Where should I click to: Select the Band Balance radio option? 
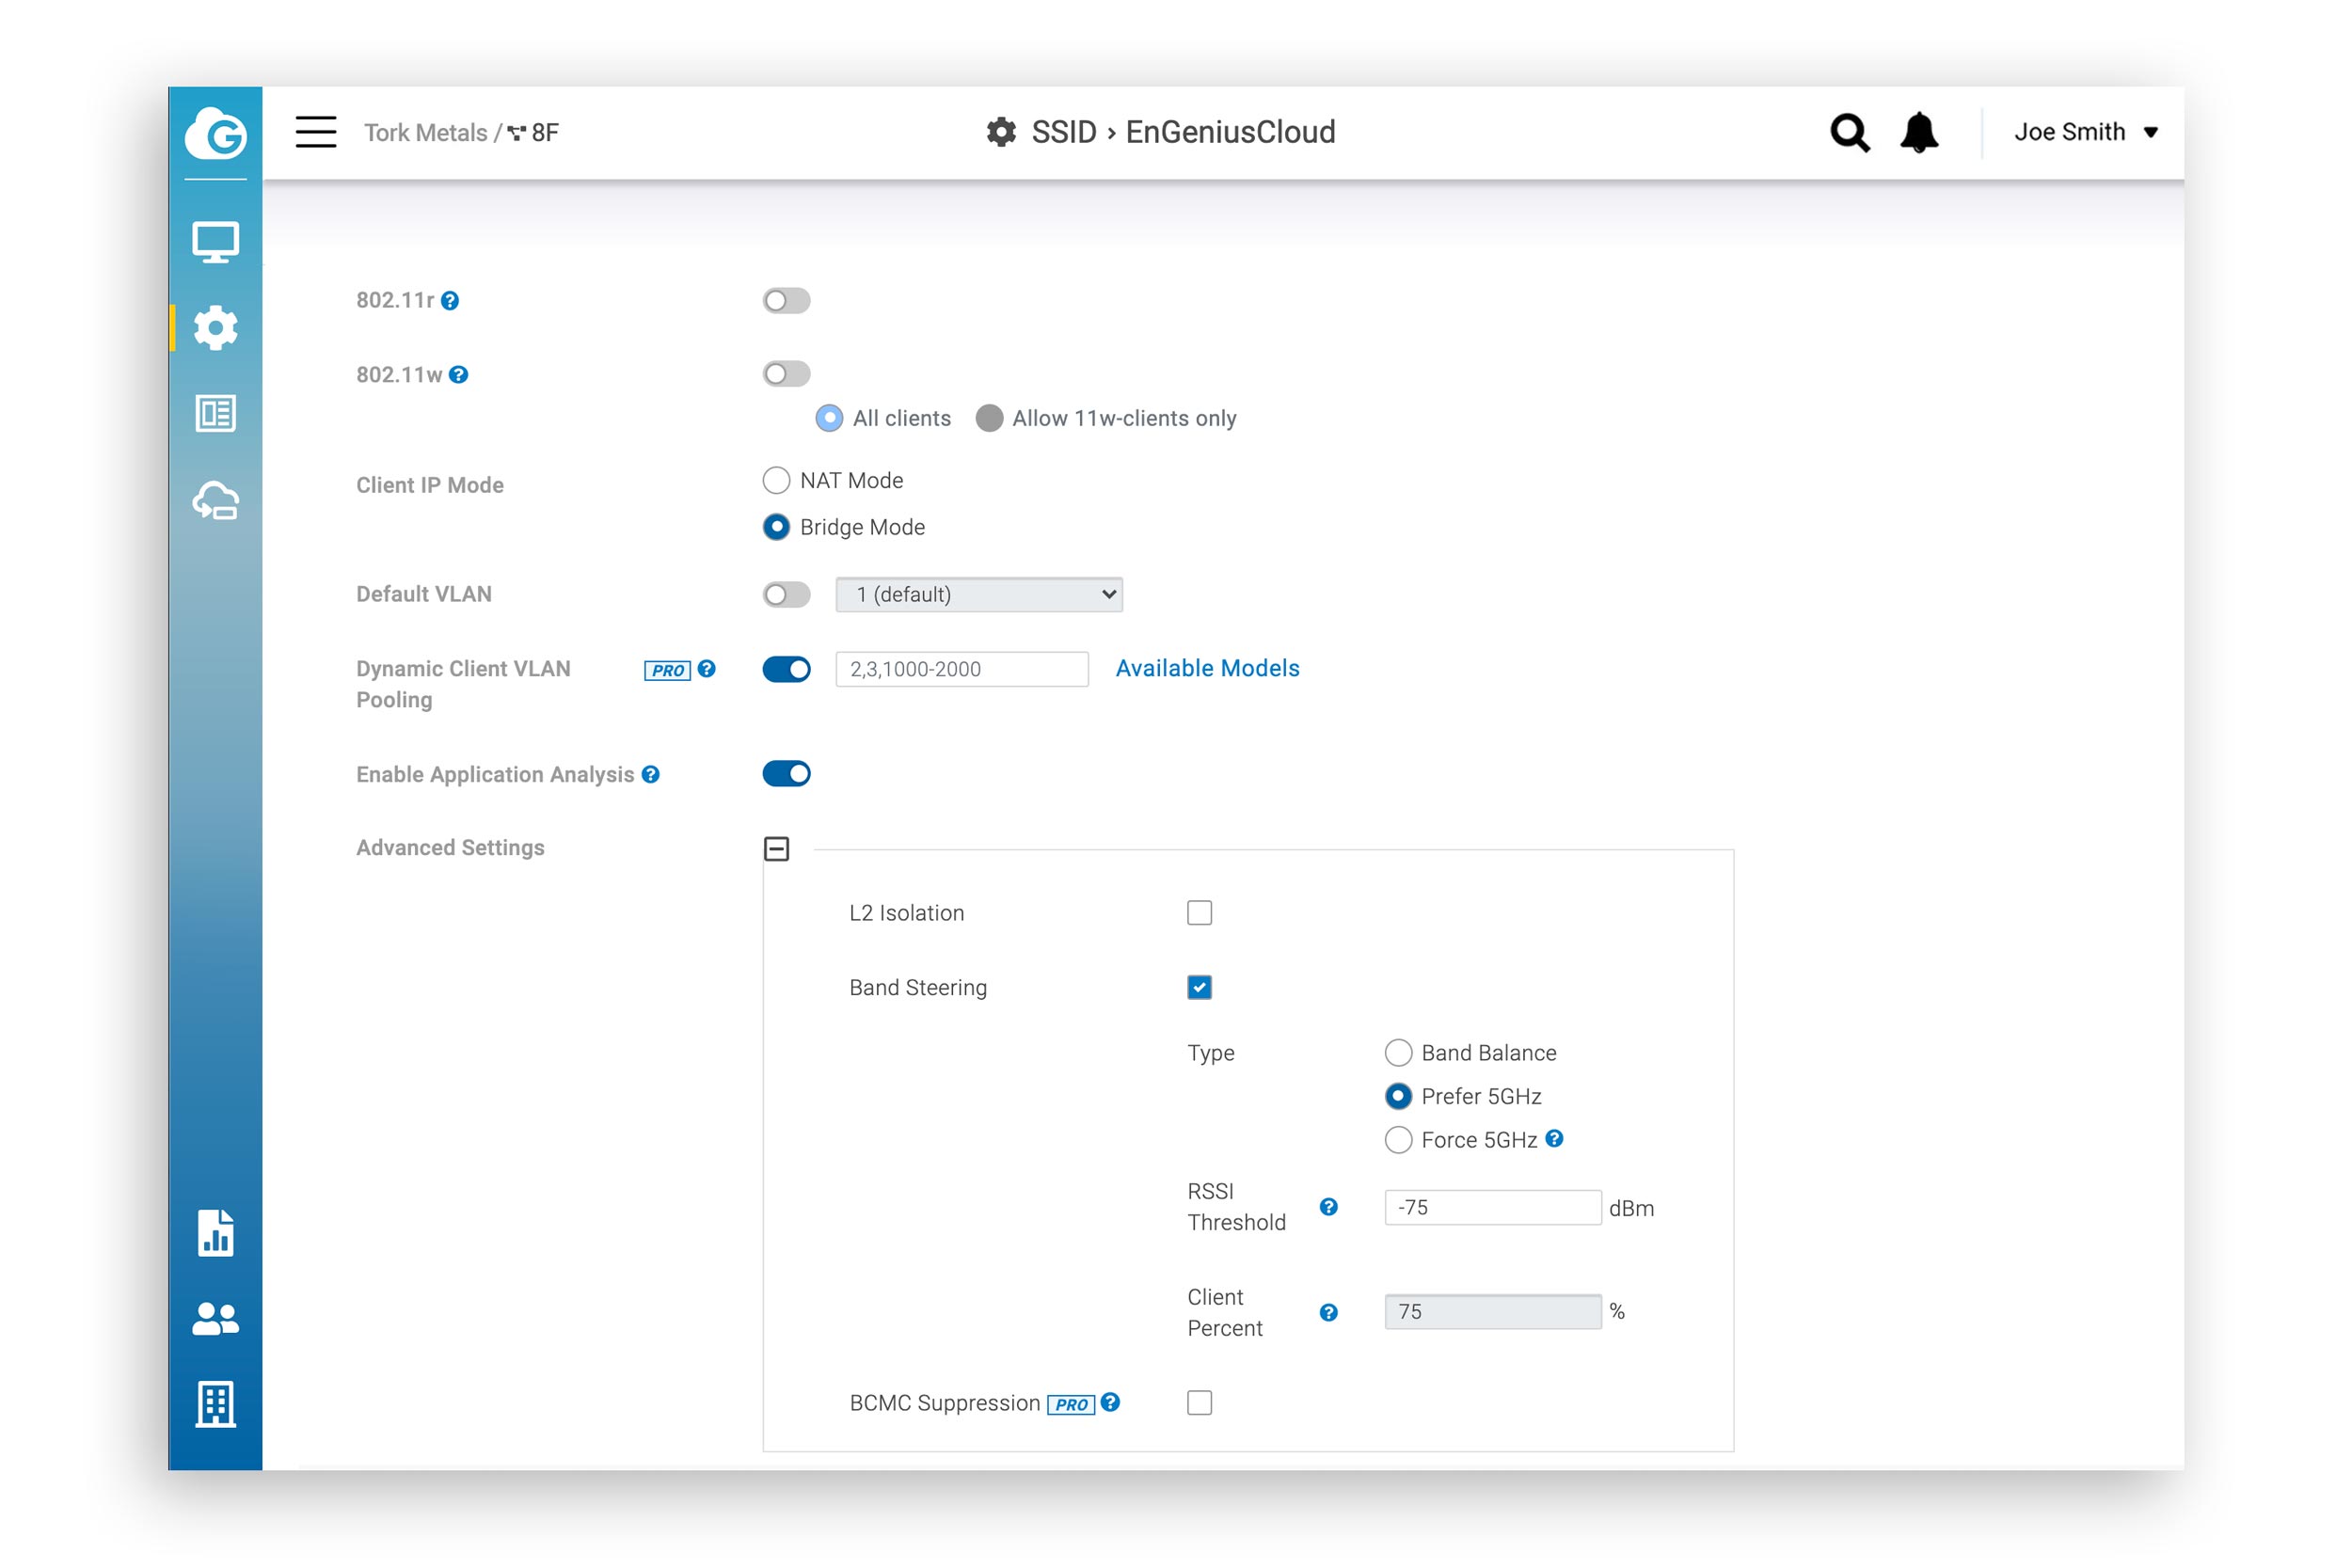click(x=1398, y=1053)
